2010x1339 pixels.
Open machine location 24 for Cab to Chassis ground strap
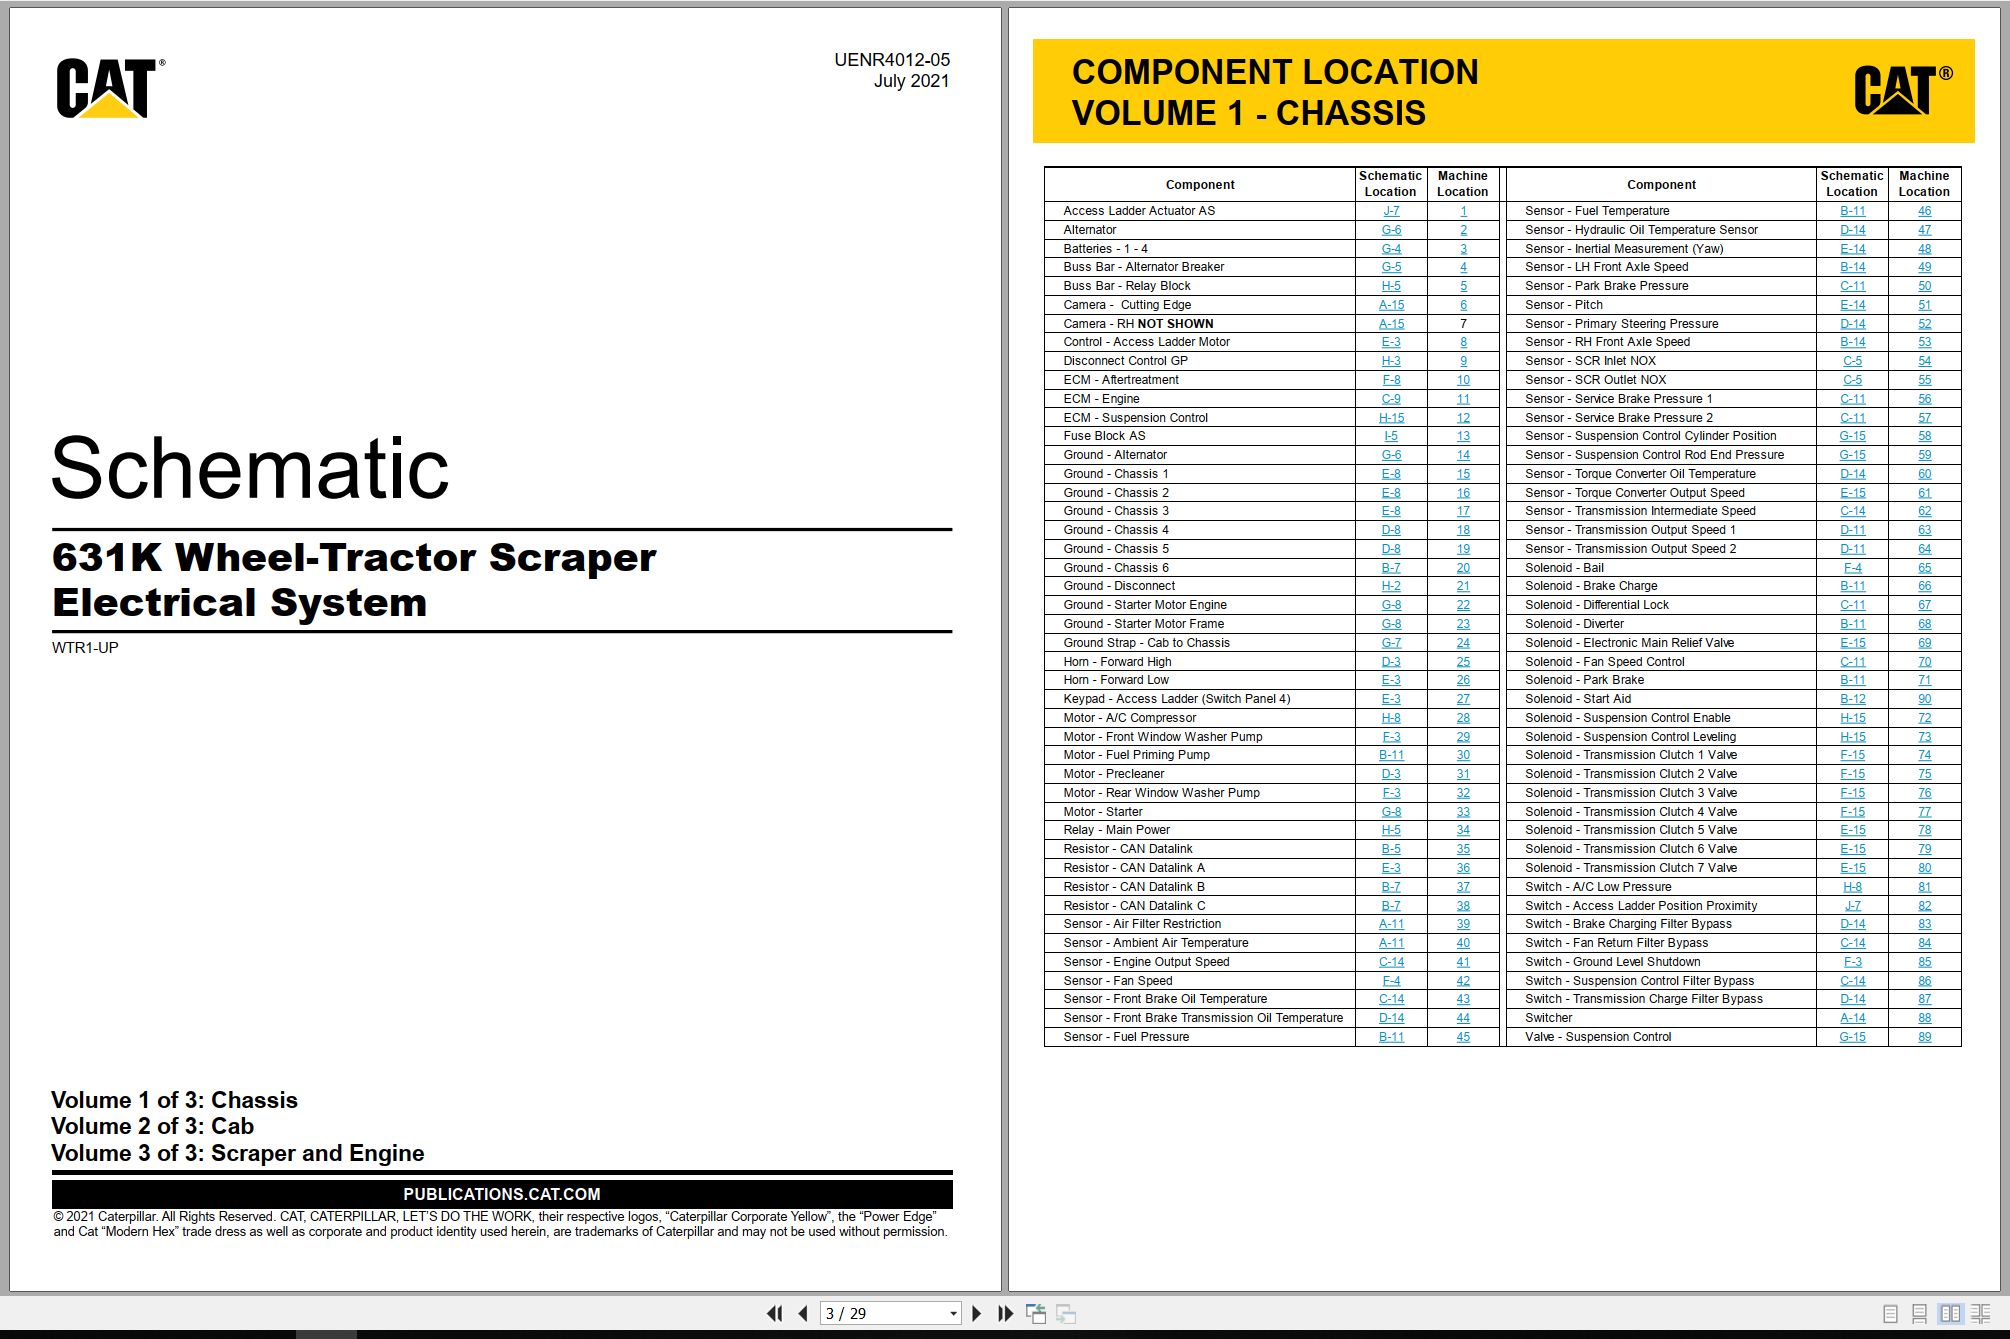[x=1463, y=643]
